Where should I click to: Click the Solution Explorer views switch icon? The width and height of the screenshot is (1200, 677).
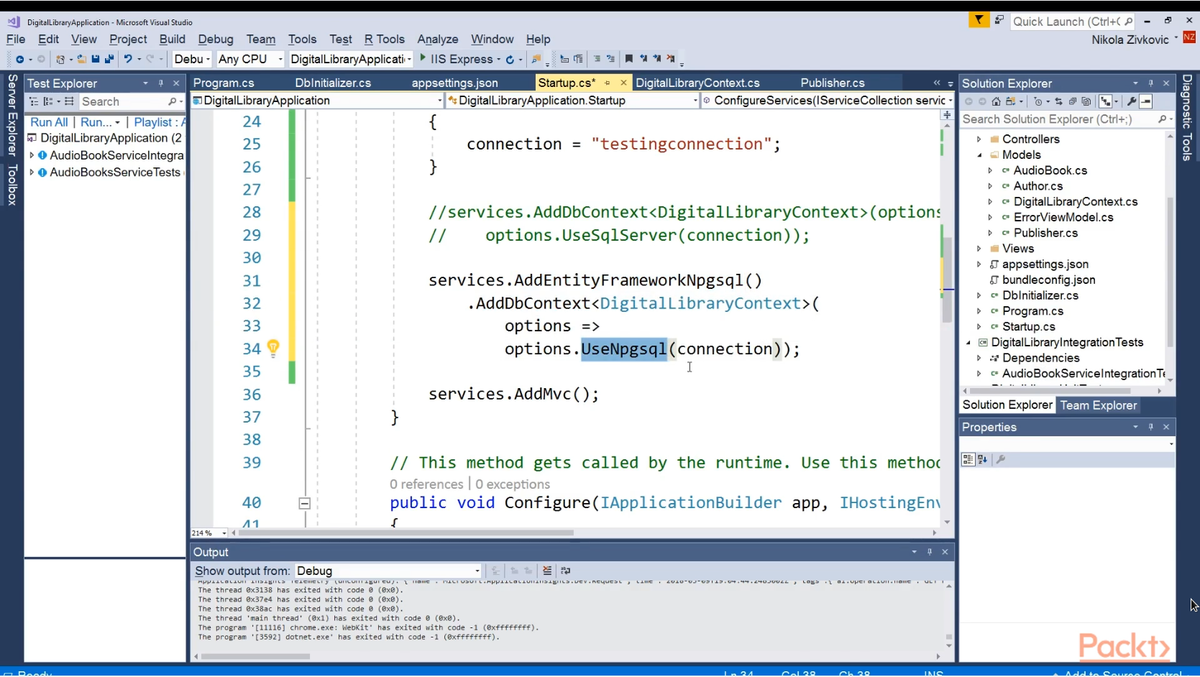tap(1010, 101)
